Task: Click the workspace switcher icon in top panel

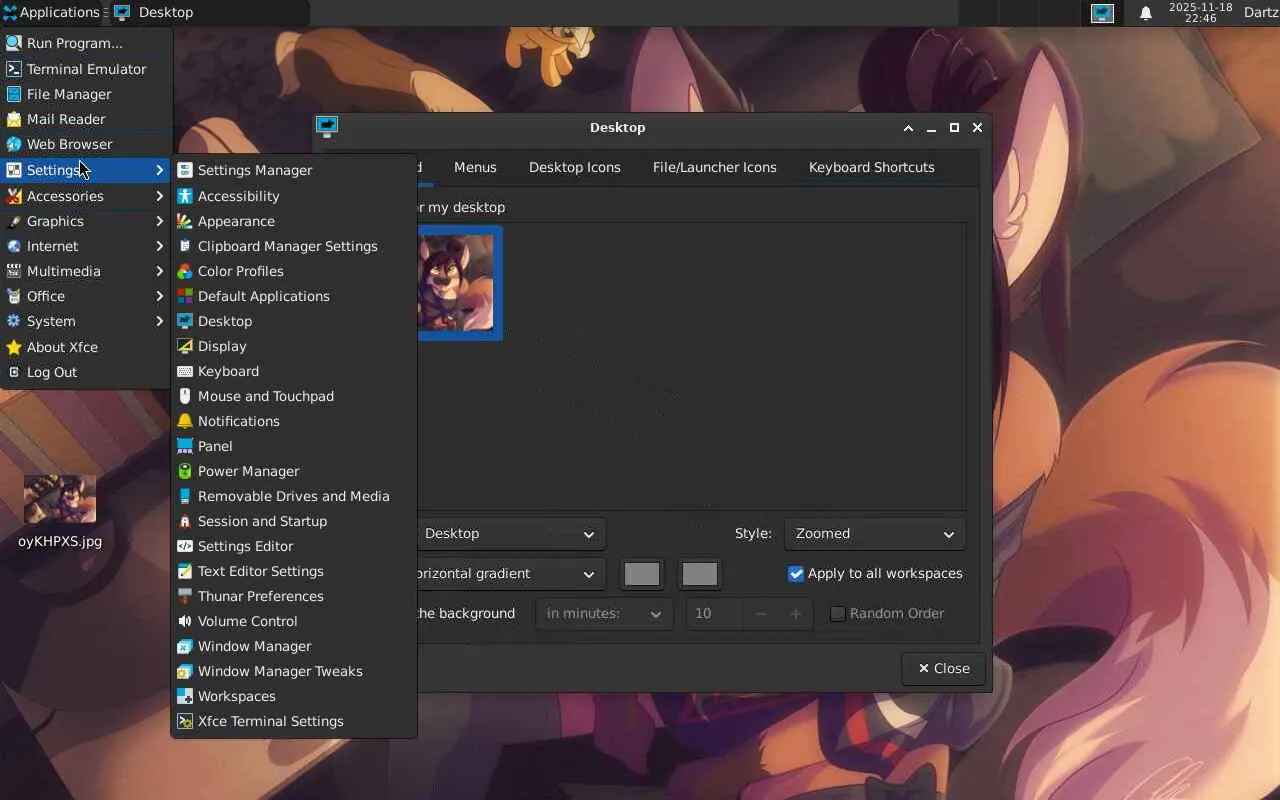Action: [x=1103, y=13]
